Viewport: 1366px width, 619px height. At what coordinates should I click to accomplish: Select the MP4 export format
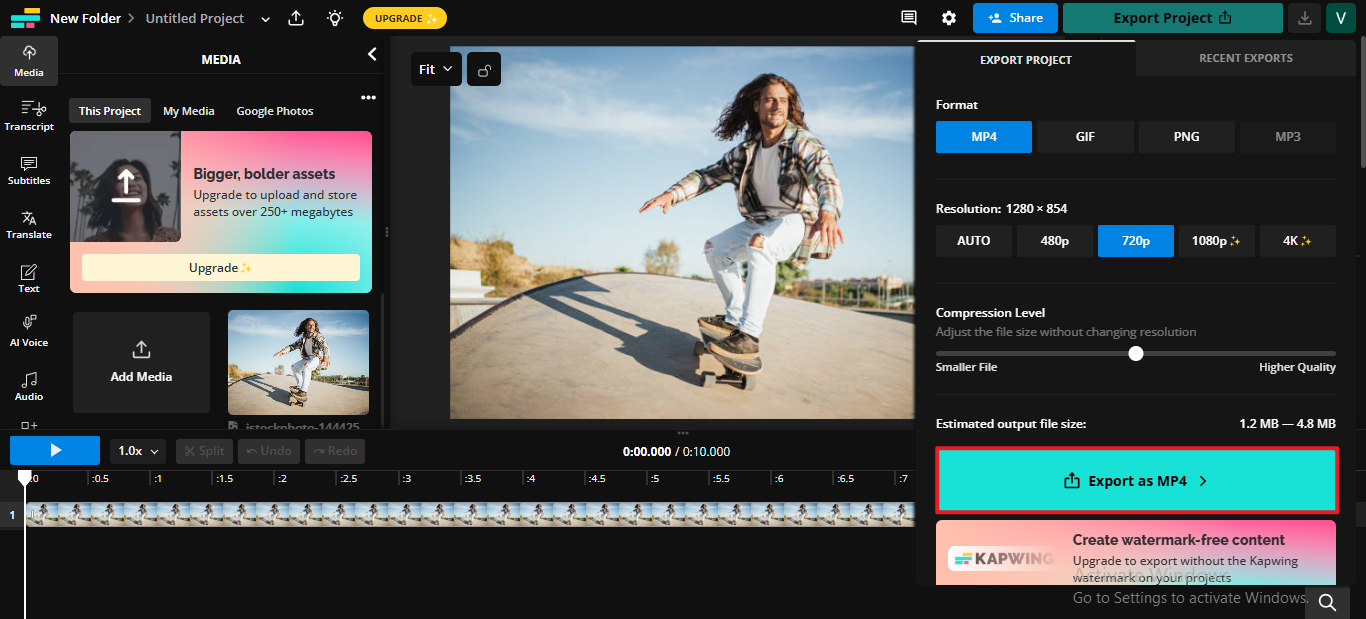click(983, 136)
